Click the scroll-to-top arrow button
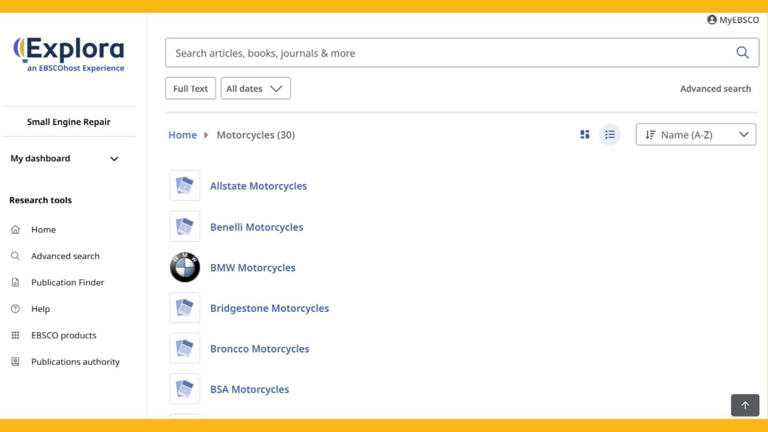 point(744,405)
